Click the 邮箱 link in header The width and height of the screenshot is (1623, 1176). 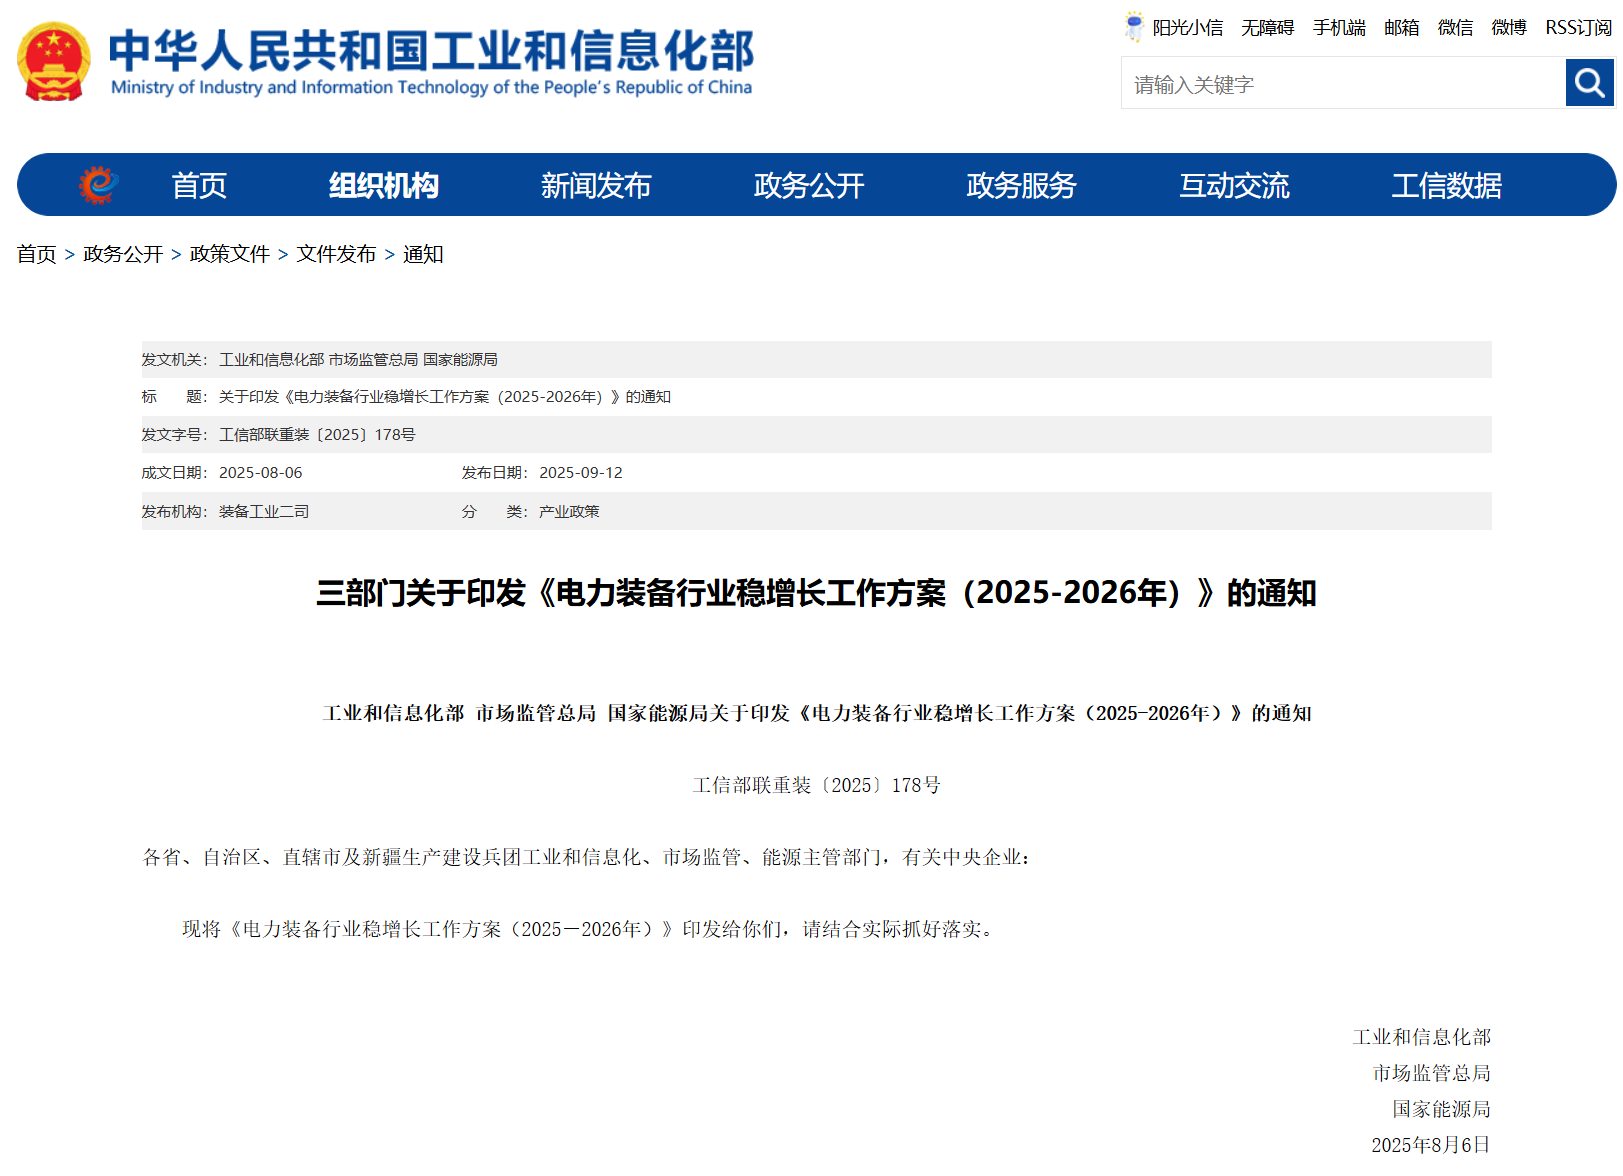click(1401, 28)
